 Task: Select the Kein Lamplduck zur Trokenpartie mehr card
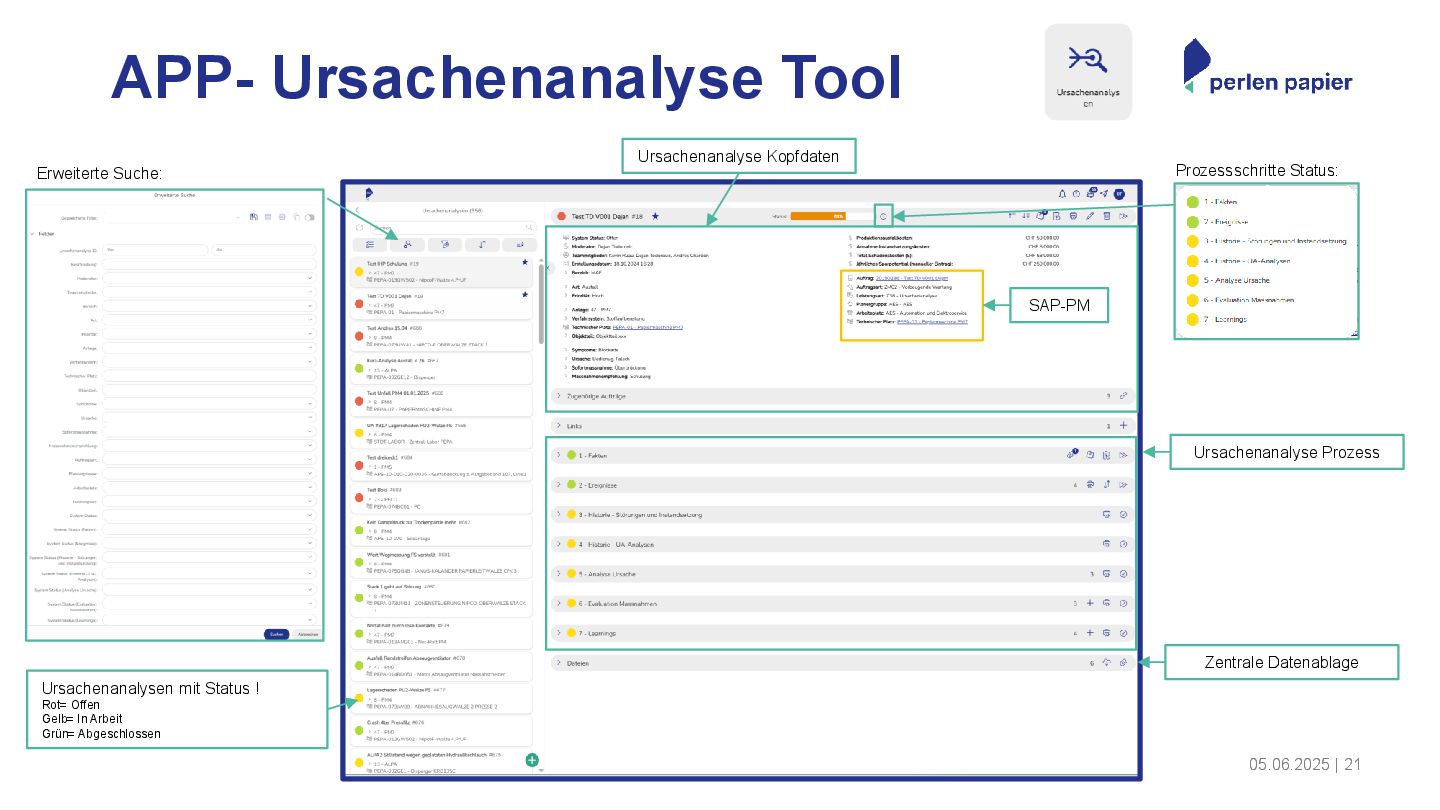point(441,530)
